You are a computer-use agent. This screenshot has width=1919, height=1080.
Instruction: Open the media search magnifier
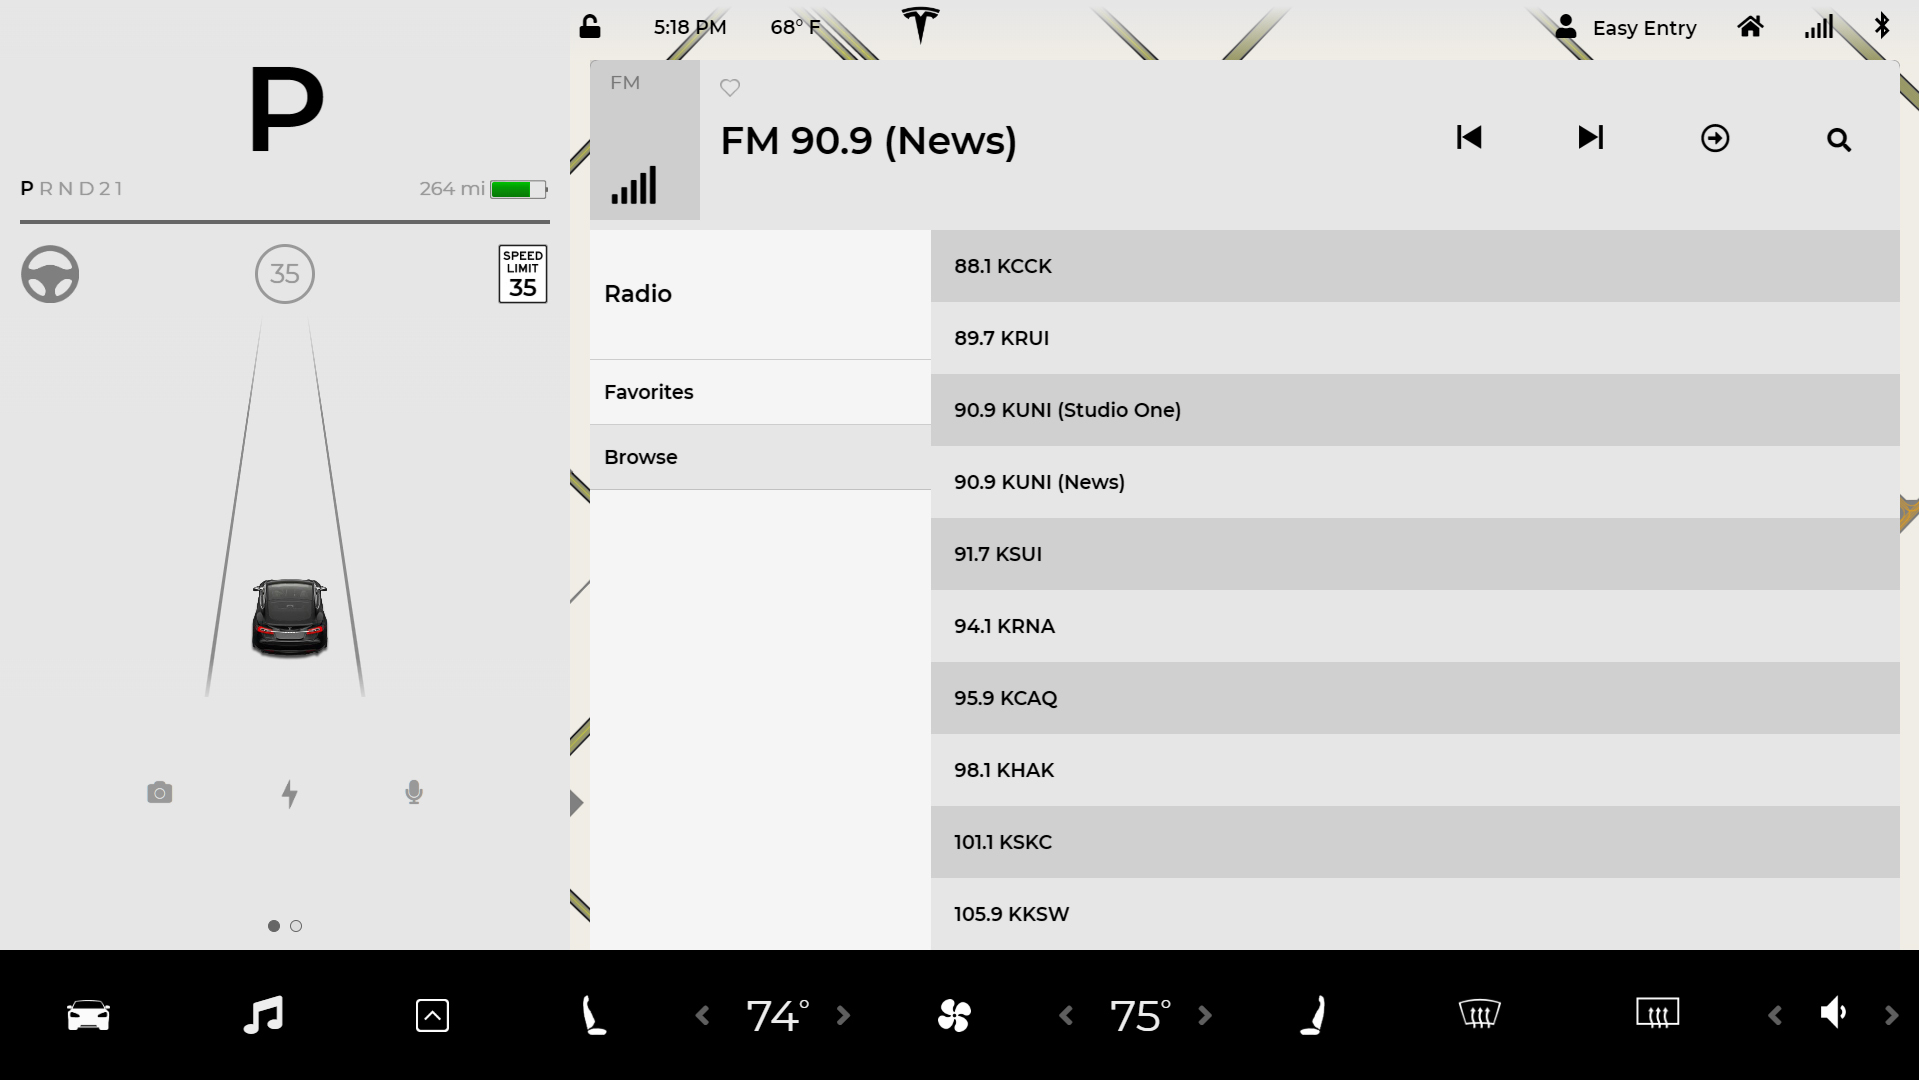click(x=1839, y=140)
